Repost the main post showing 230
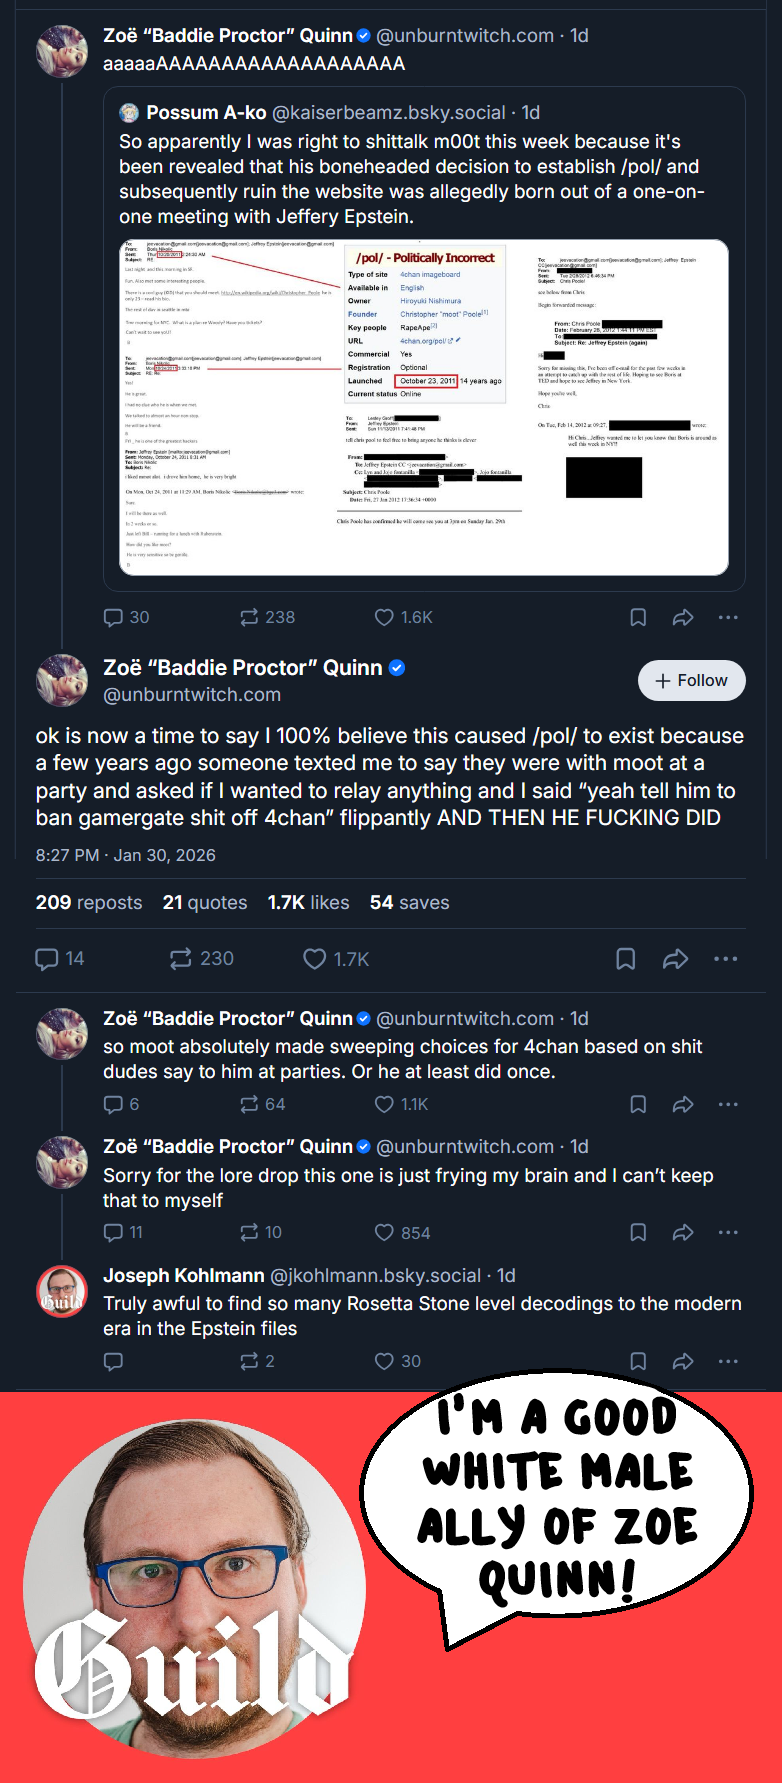Screen dimensions: 782x1783 pyautogui.click(x=201, y=959)
